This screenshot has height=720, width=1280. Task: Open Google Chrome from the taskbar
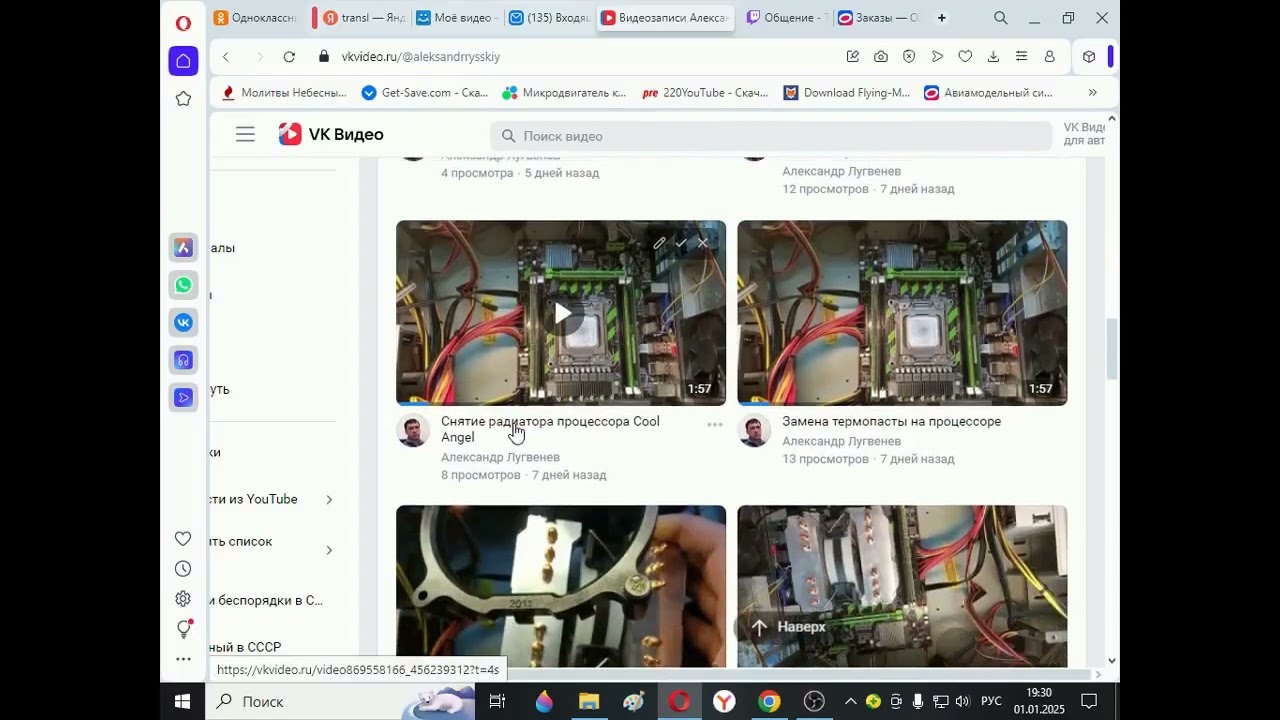coord(769,701)
